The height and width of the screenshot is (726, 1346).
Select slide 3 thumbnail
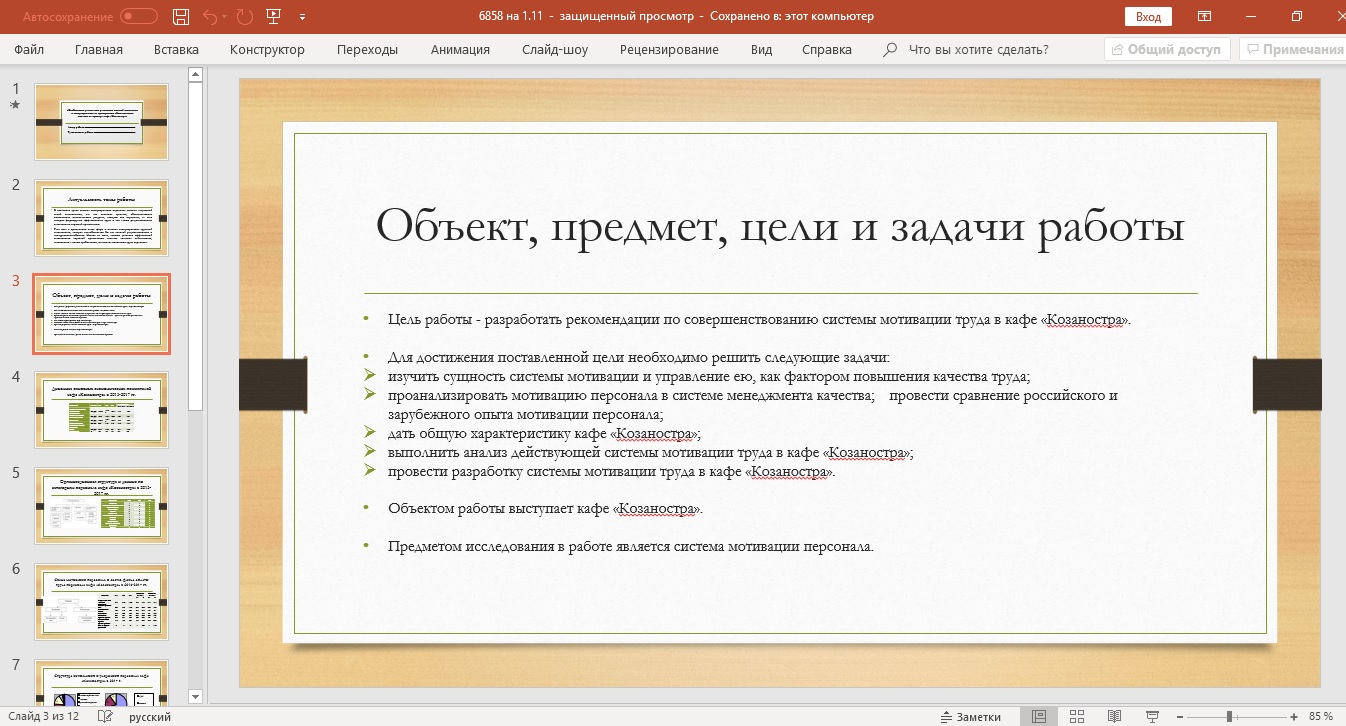pyautogui.click(x=102, y=314)
